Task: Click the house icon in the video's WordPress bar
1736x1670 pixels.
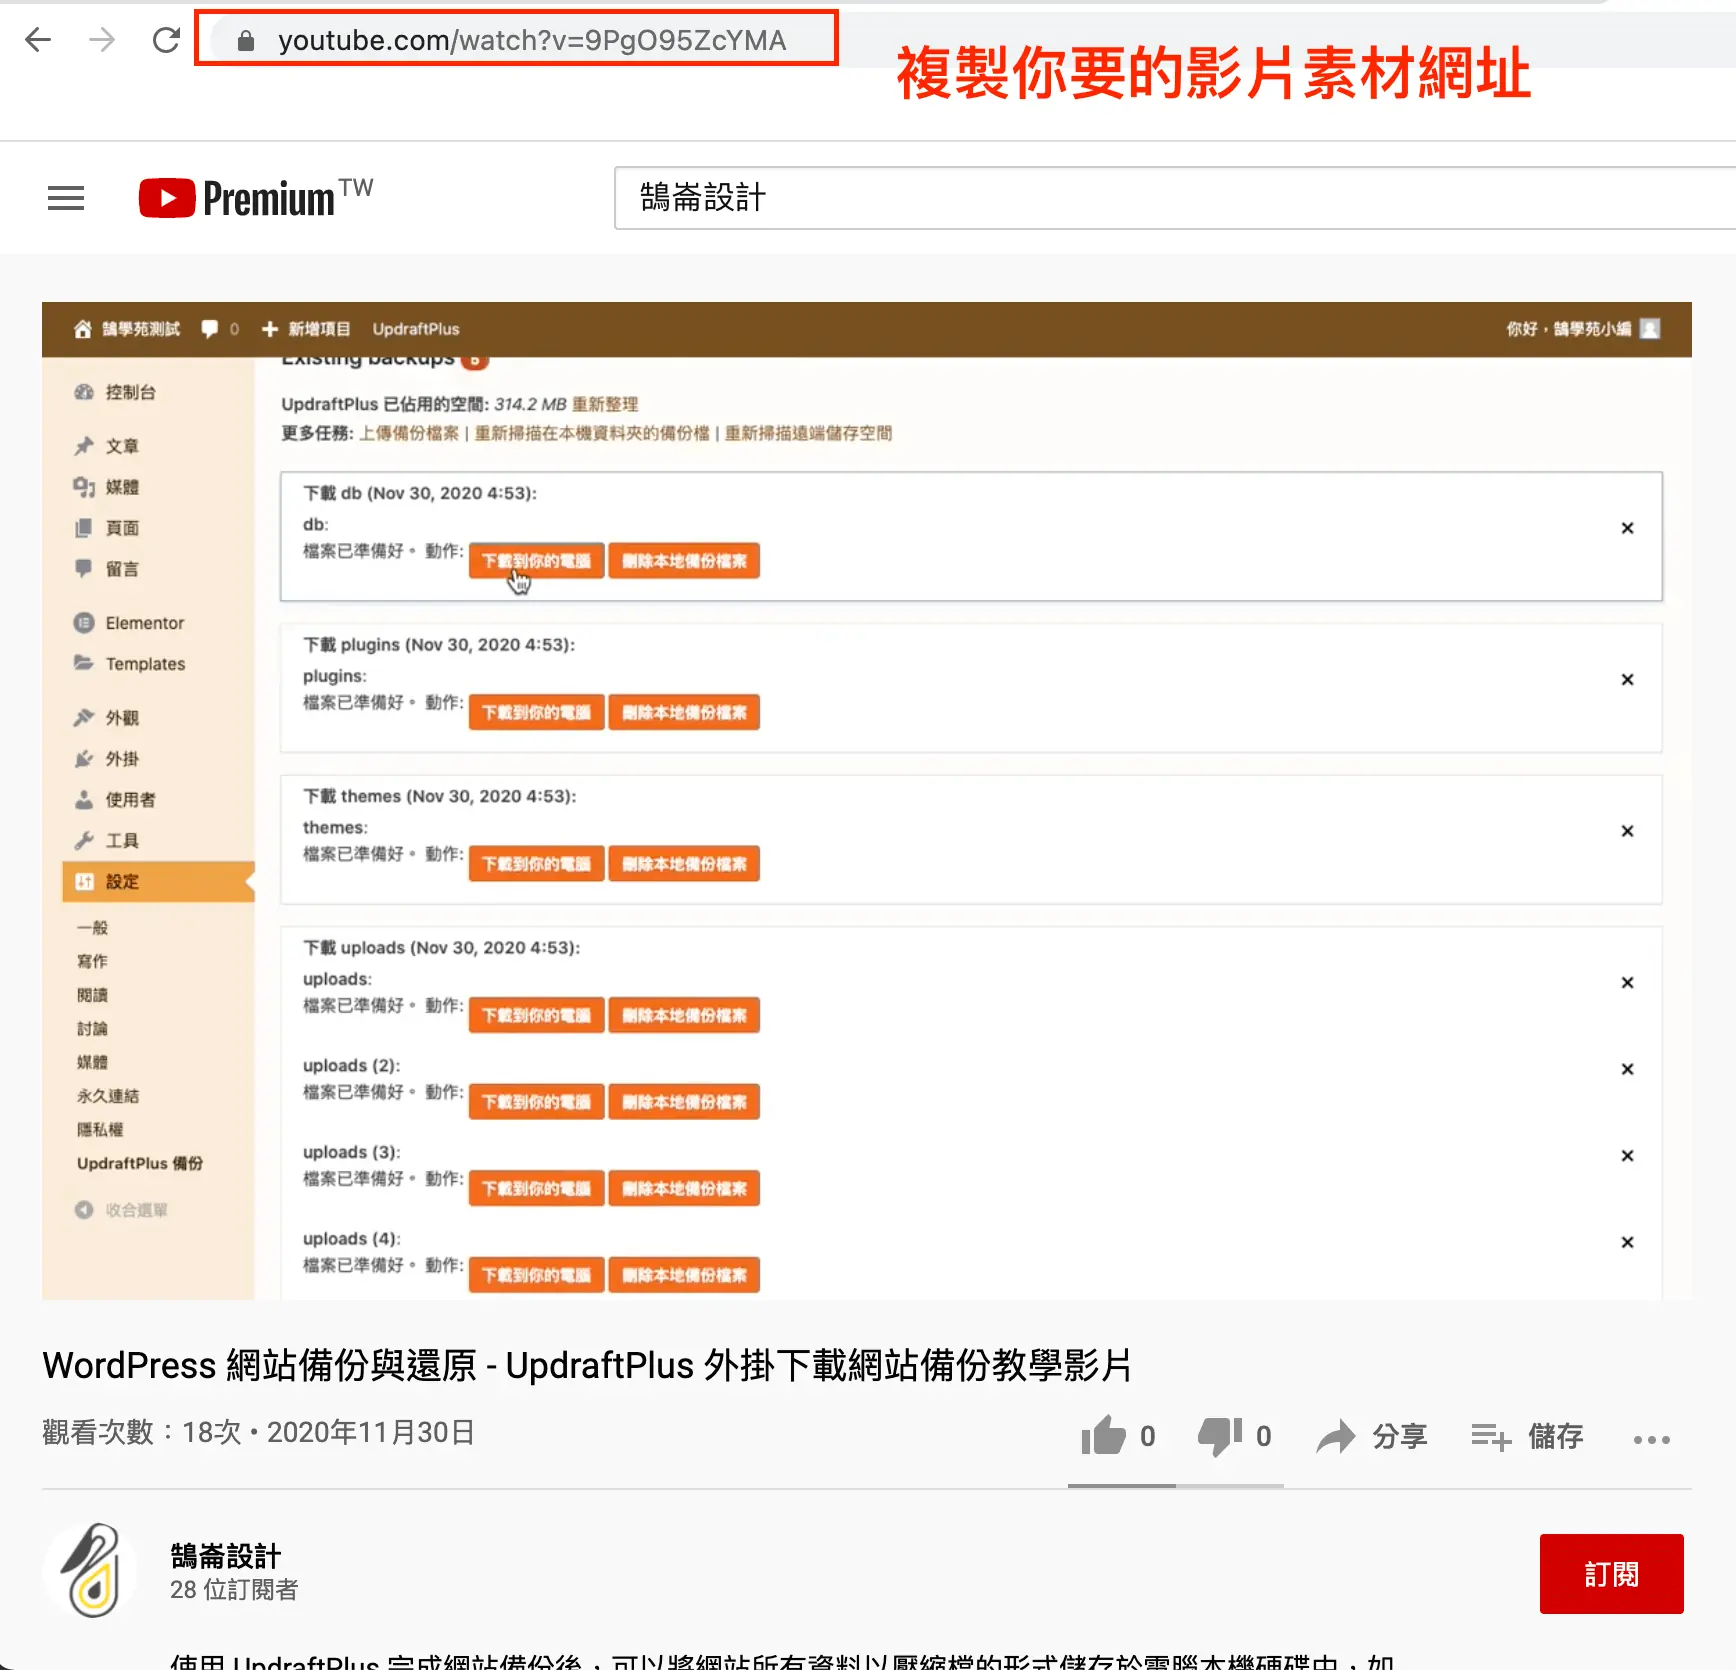Action: pos(83,329)
